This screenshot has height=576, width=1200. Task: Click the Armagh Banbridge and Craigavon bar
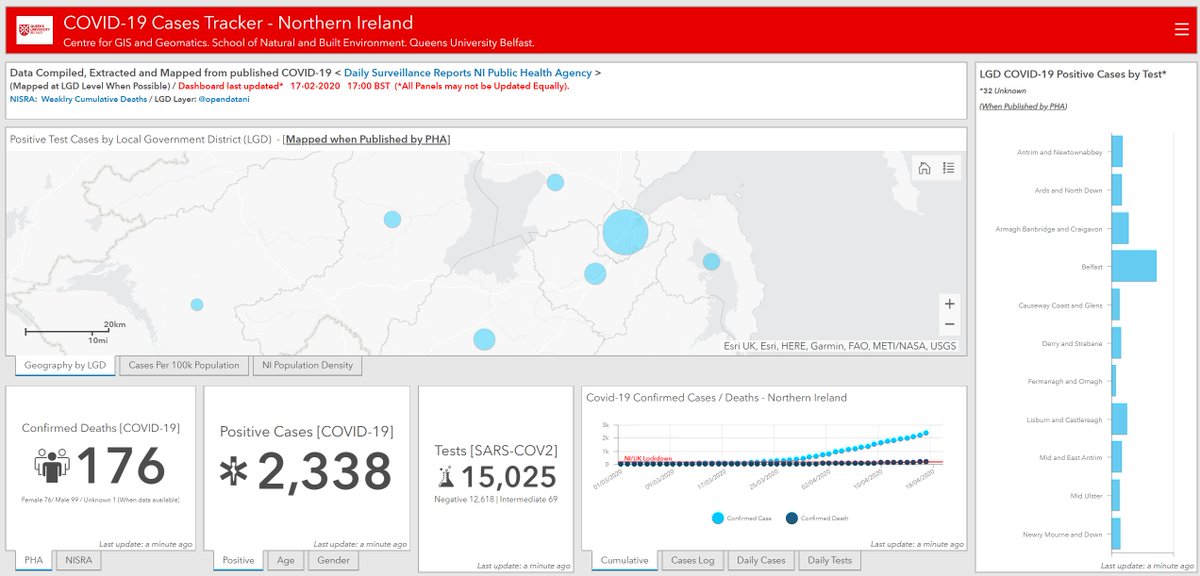[x=1120, y=228]
